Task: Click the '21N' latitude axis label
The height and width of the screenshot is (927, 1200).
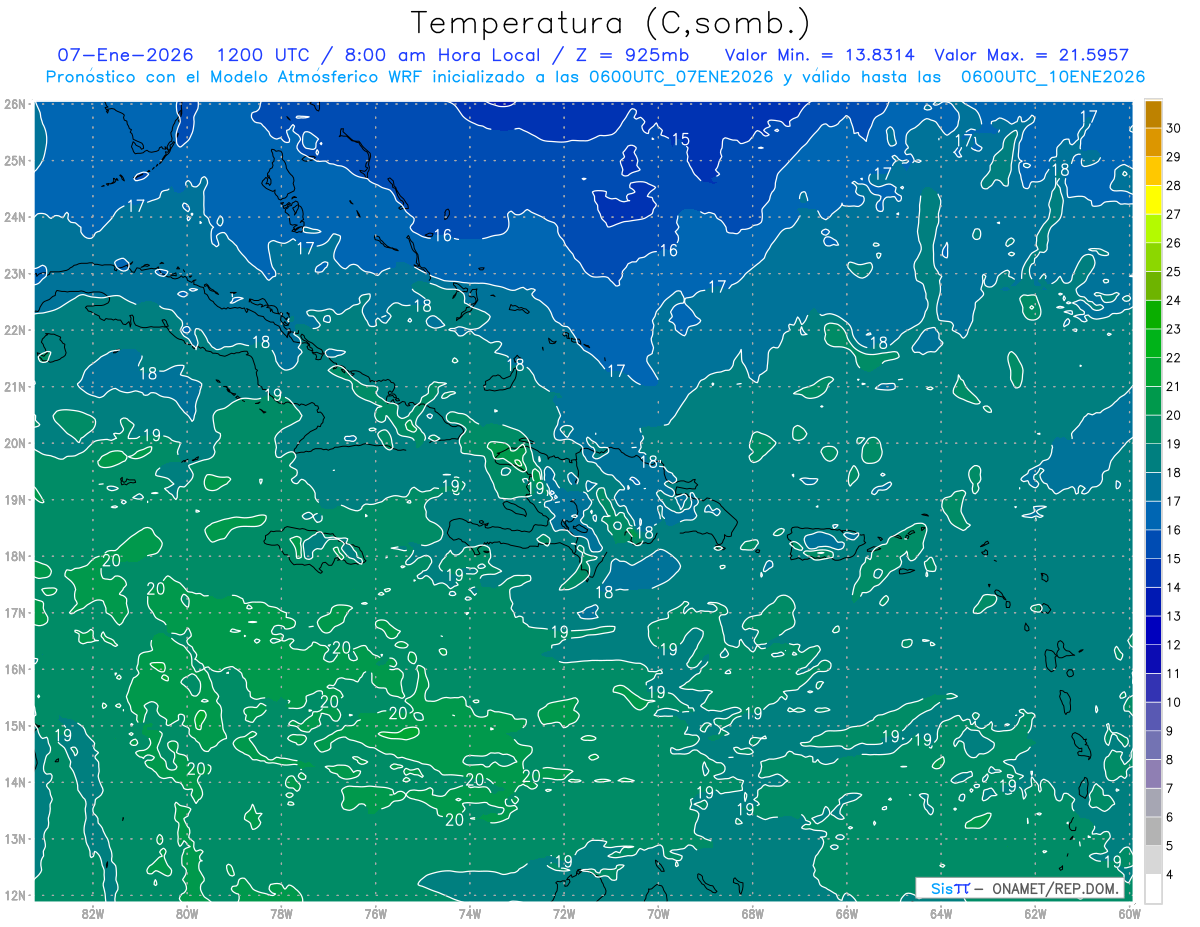Action: 14,386
